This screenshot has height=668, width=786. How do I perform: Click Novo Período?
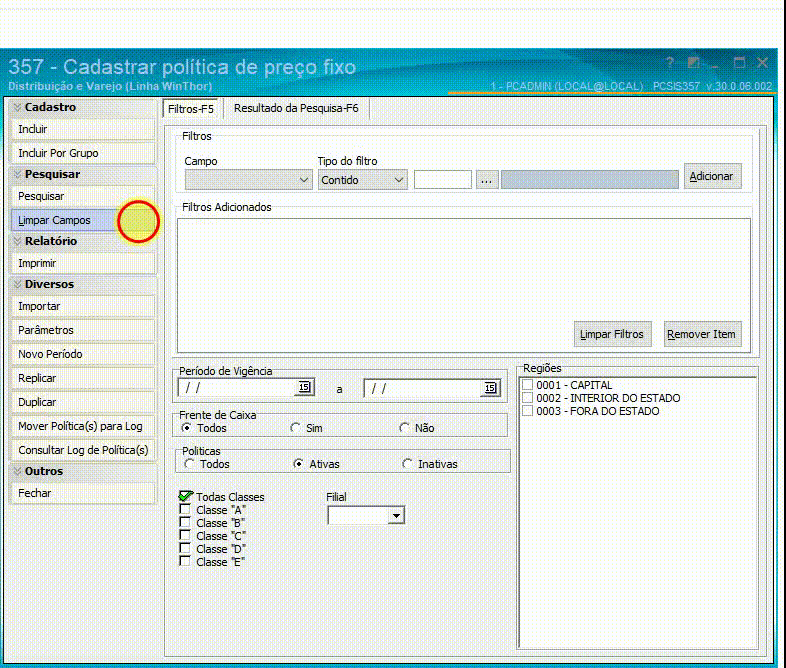tap(83, 354)
